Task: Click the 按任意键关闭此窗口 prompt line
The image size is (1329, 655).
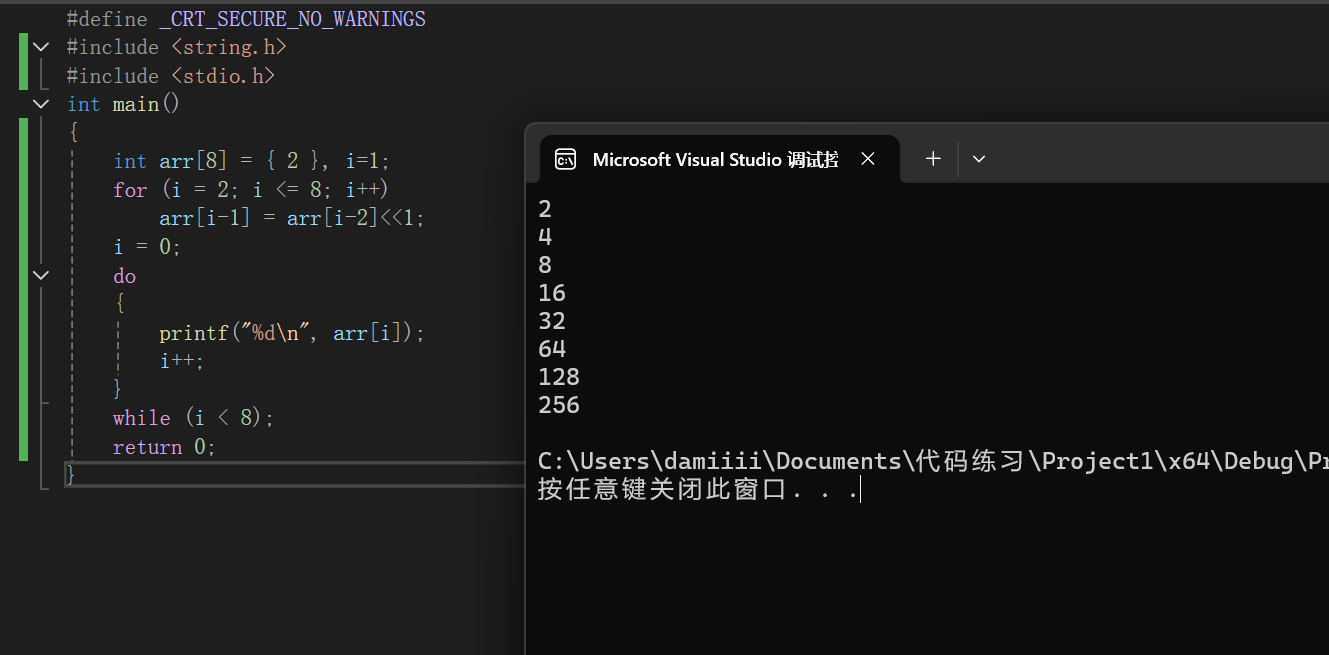Action: [x=698, y=490]
